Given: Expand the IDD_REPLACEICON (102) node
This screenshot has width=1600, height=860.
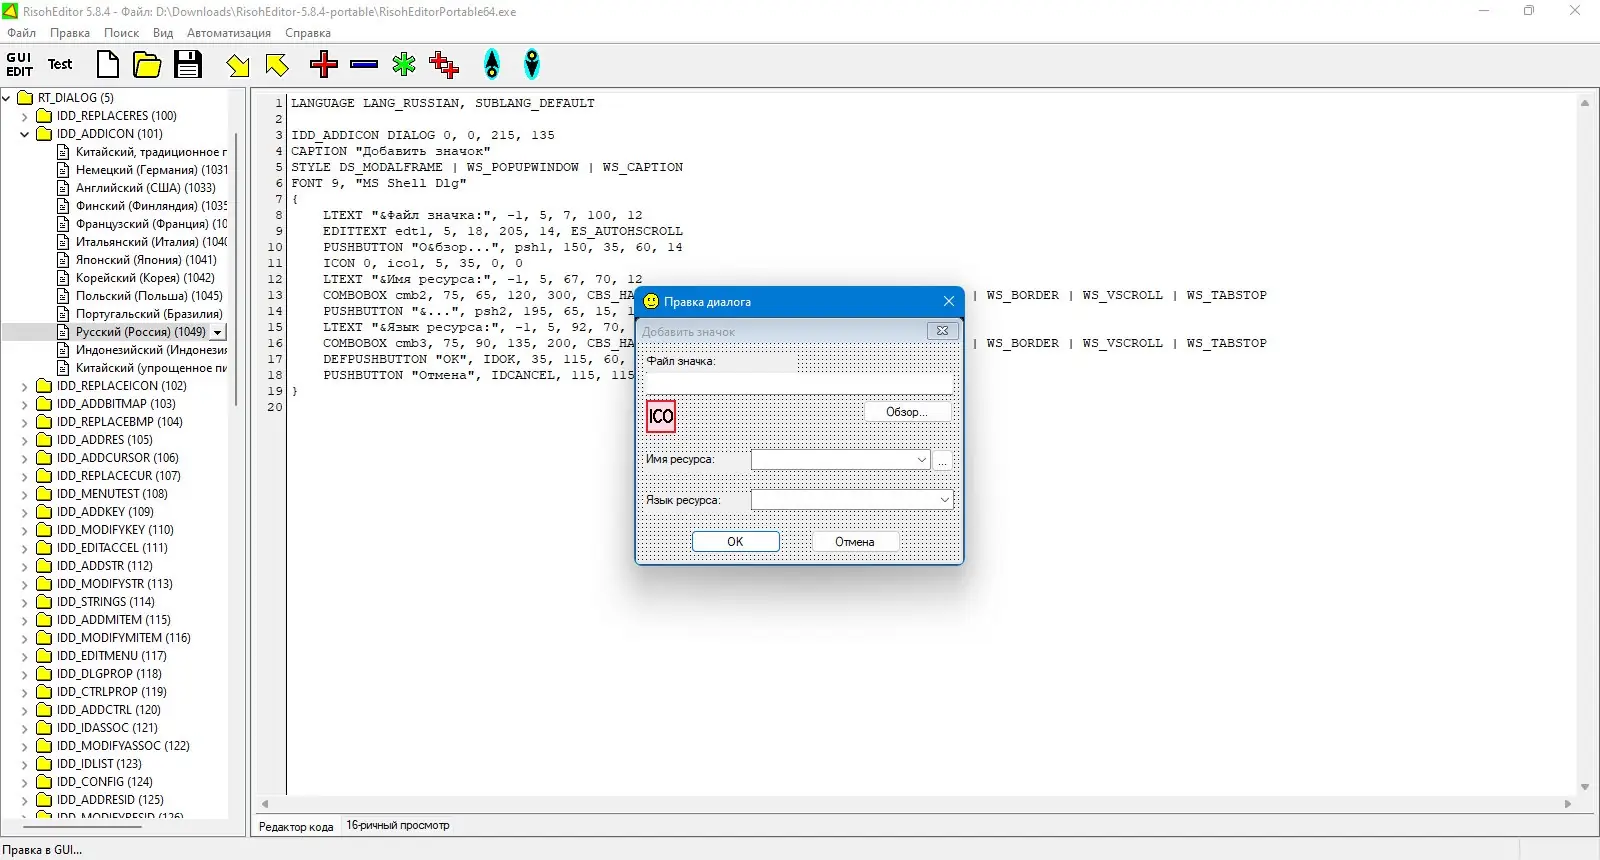Looking at the screenshot, I should tap(25, 386).
